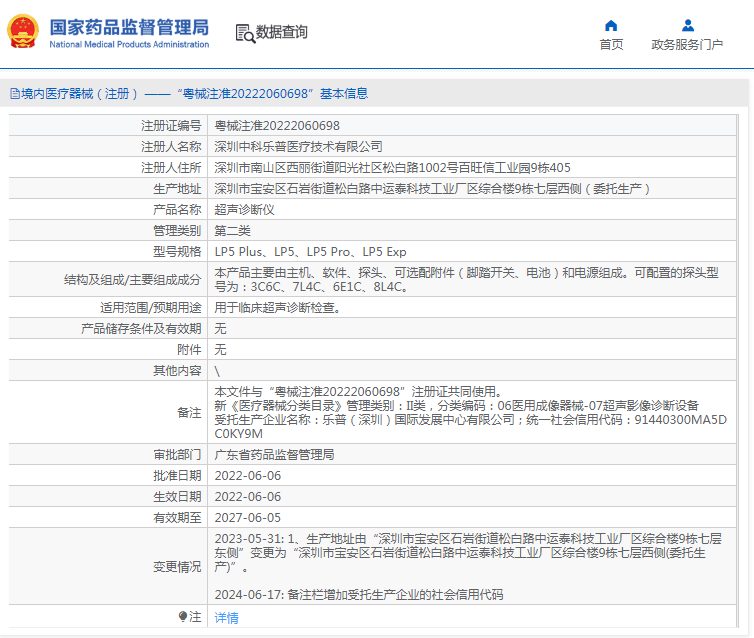Click 批准日期 value 2022-06-06
This screenshot has width=754, height=638.
pyautogui.click(x=248, y=476)
